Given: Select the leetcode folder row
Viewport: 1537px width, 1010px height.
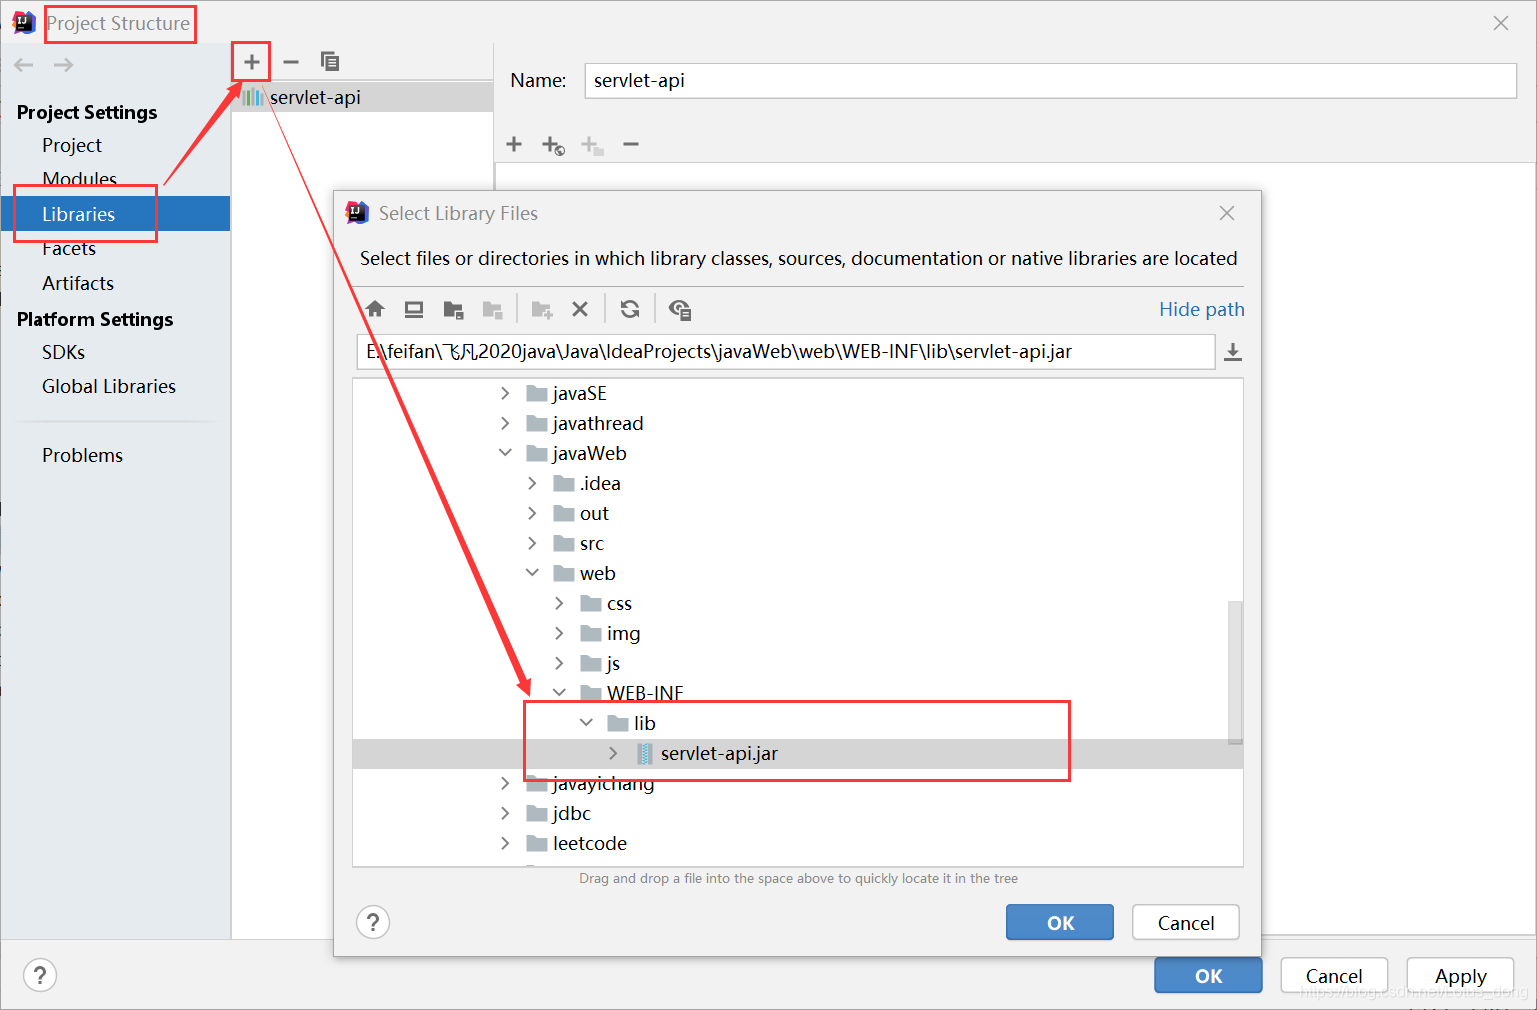Looking at the screenshot, I should pyautogui.click(x=798, y=843).
